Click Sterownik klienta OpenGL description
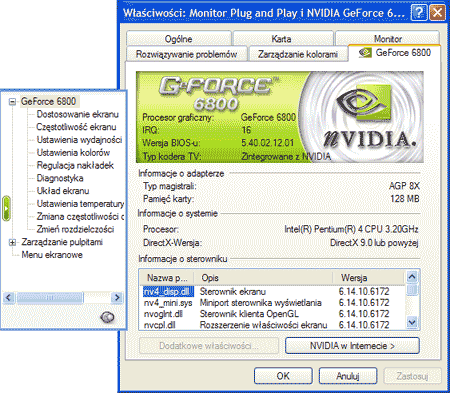This screenshot has height=393, width=450. [249, 314]
